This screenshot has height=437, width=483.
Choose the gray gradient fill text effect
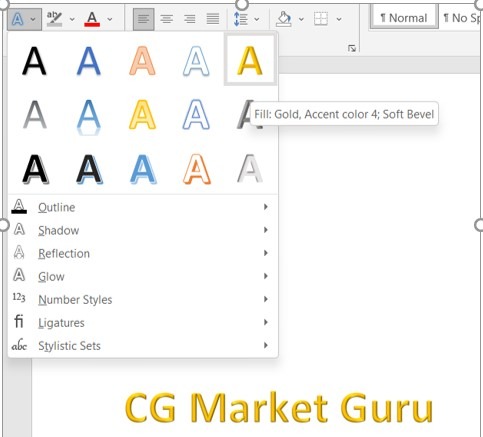coord(35,115)
